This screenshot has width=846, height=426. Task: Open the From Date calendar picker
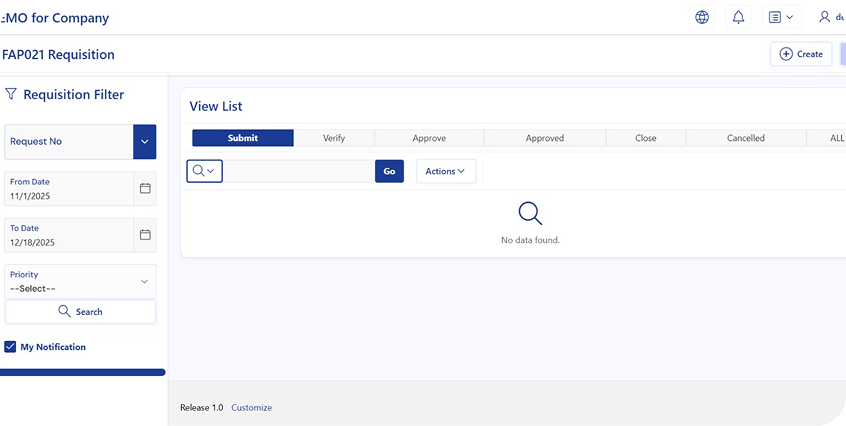pos(145,188)
